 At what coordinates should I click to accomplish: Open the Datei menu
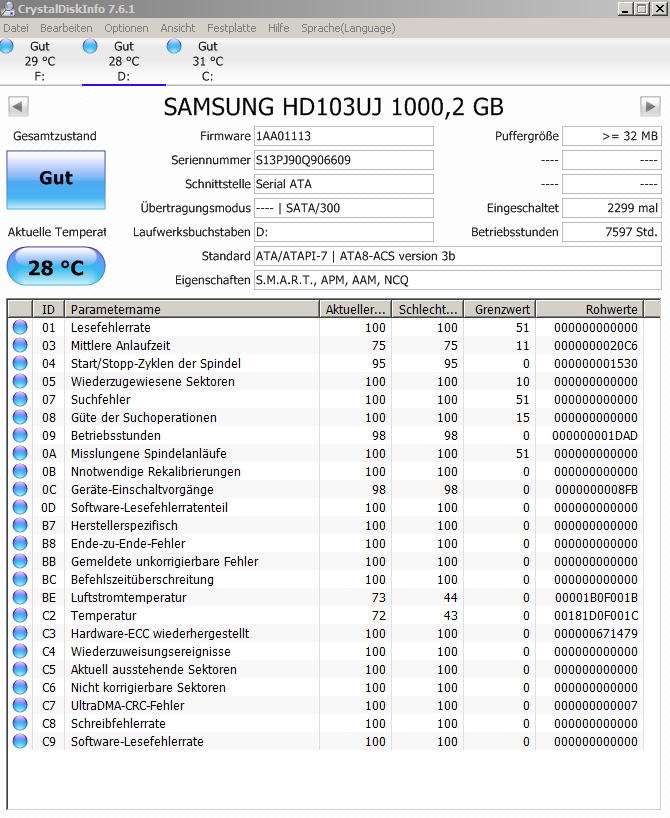(16, 28)
